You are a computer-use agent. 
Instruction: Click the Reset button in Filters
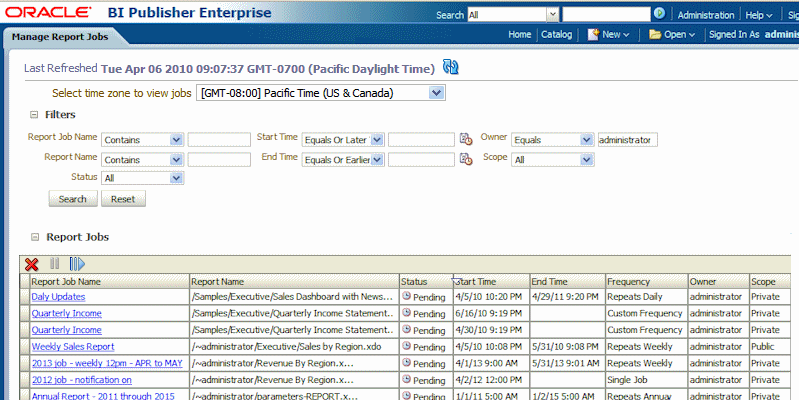click(123, 199)
